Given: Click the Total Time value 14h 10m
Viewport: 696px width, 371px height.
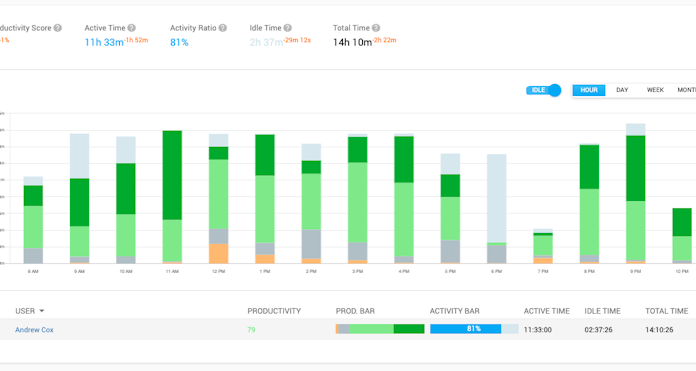Looking at the screenshot, I should 352,43.
